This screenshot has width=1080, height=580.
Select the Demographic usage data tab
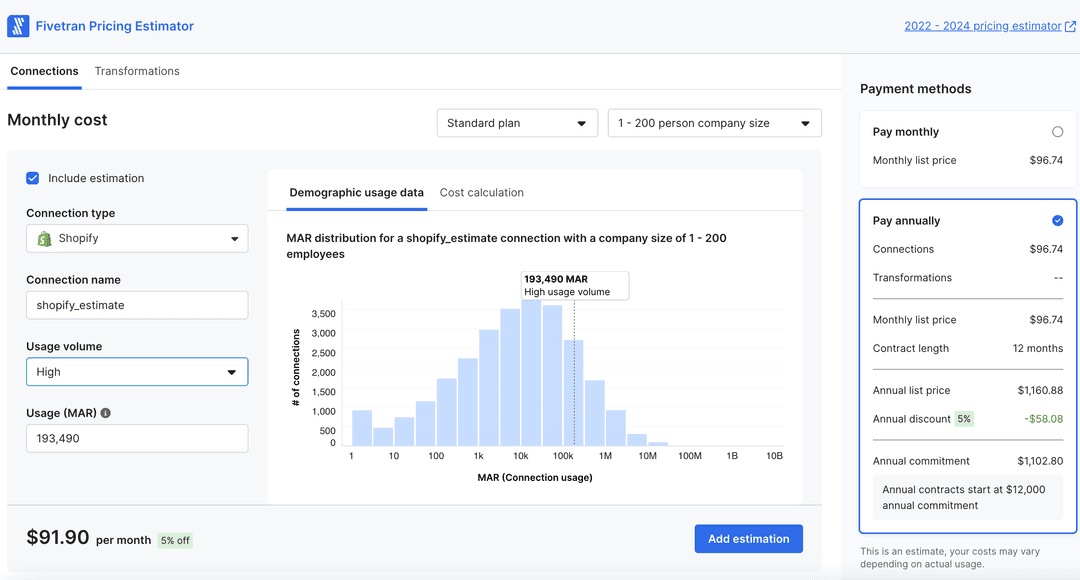pos(356,192)
